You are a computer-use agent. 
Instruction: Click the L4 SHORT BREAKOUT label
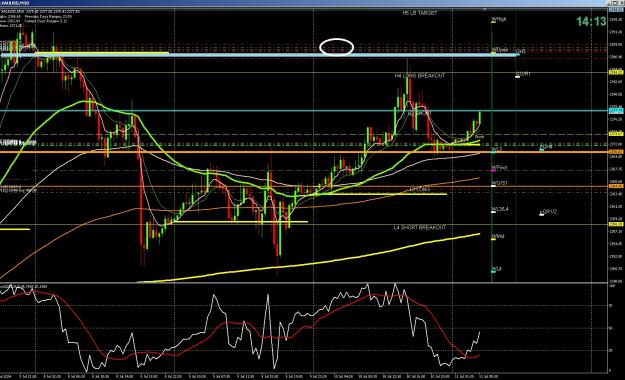tap(419, 227)
